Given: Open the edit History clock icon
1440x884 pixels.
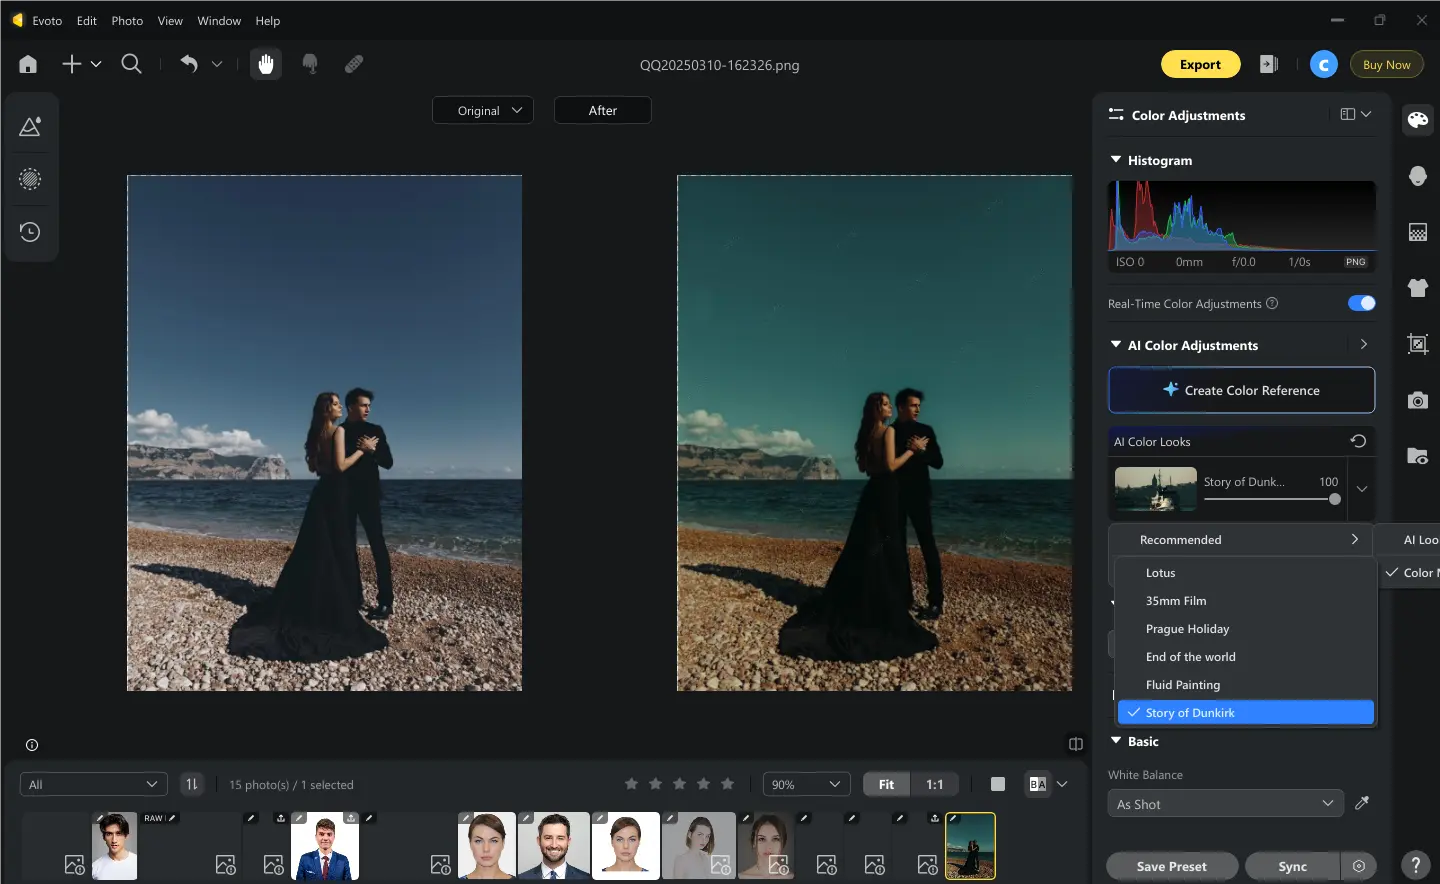Looking at the screenshot, I should point(30,232).
